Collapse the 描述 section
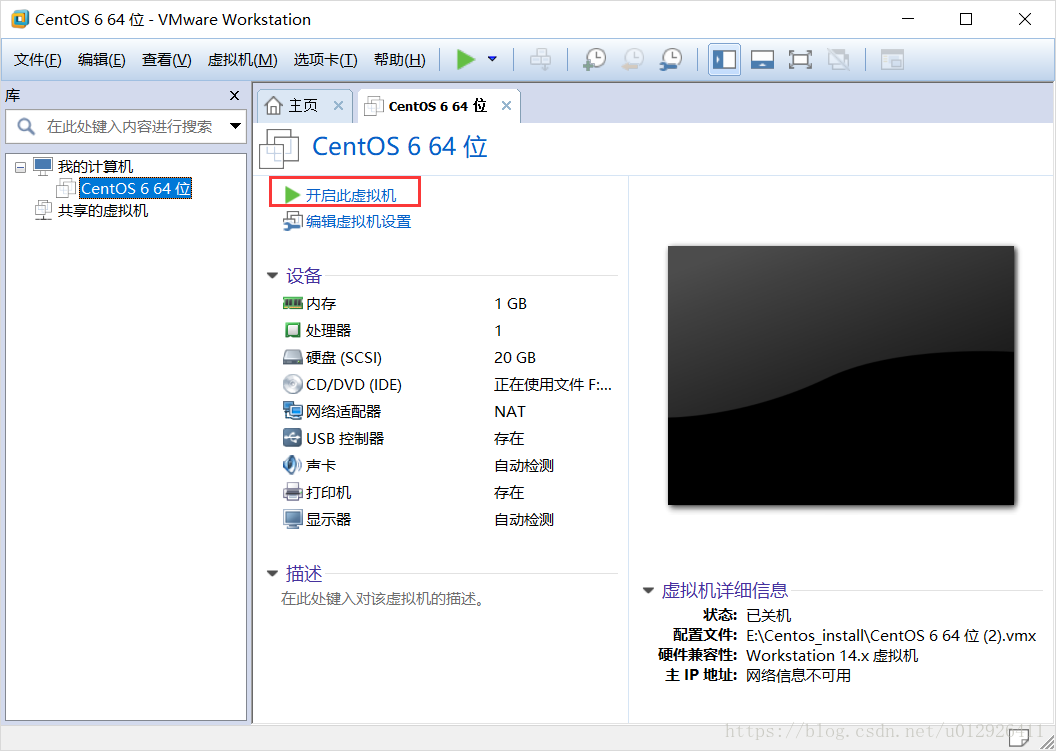This screenshot has width=1056, height=751. pyautogui.click(x=272, y=573)
